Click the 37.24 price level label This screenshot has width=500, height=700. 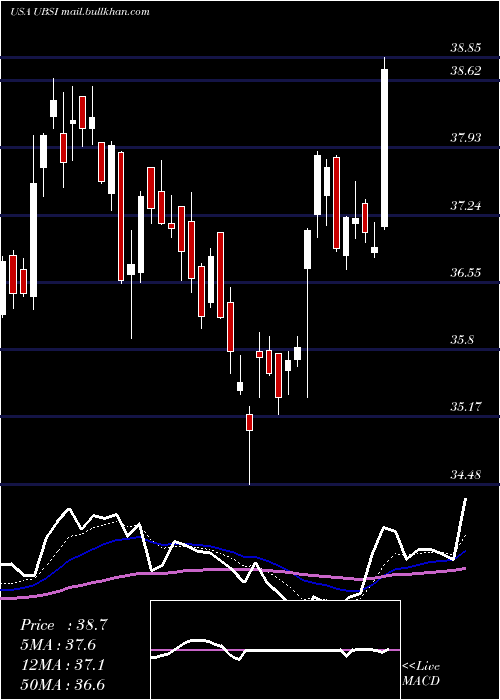[466, 205]
